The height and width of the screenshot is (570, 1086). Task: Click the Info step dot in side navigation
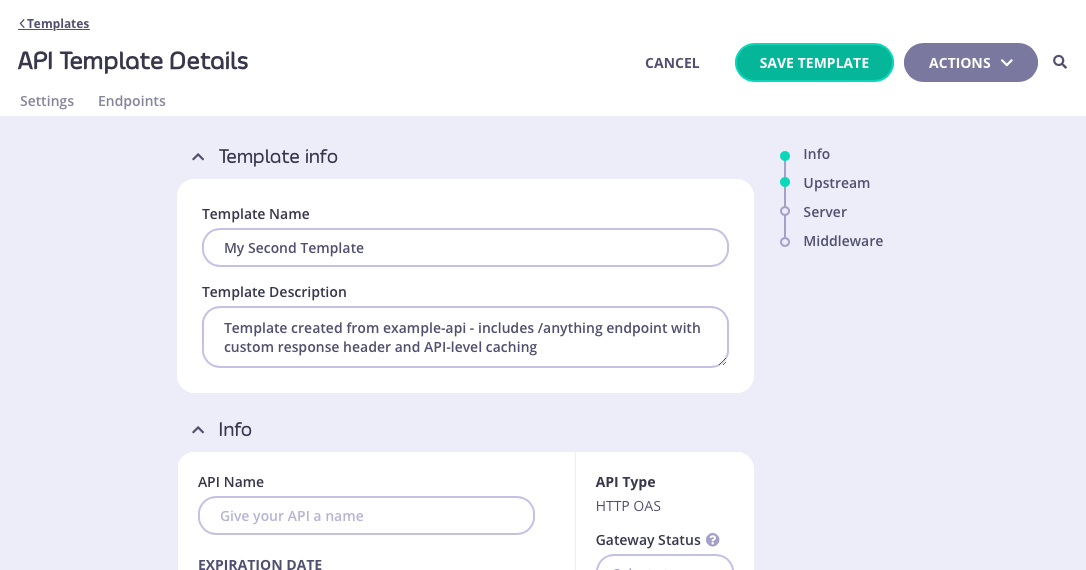pyautogui.click(x=785, y=155)
